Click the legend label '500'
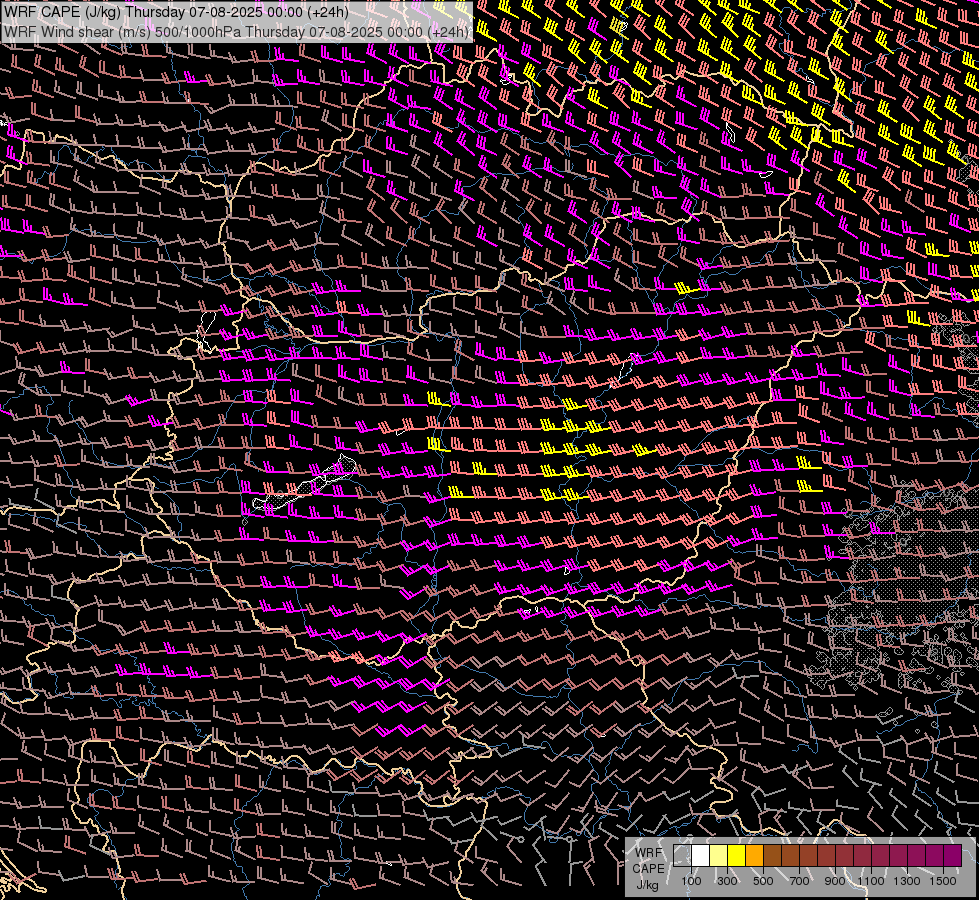Image resolution: width=979 pixels, height=900 pixels. click(x=763, y=881)
